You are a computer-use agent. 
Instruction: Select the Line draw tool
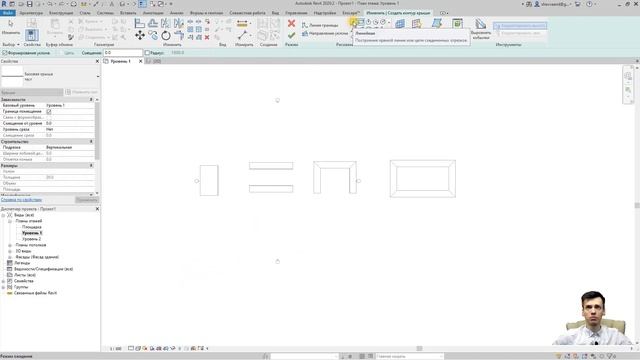353,22
